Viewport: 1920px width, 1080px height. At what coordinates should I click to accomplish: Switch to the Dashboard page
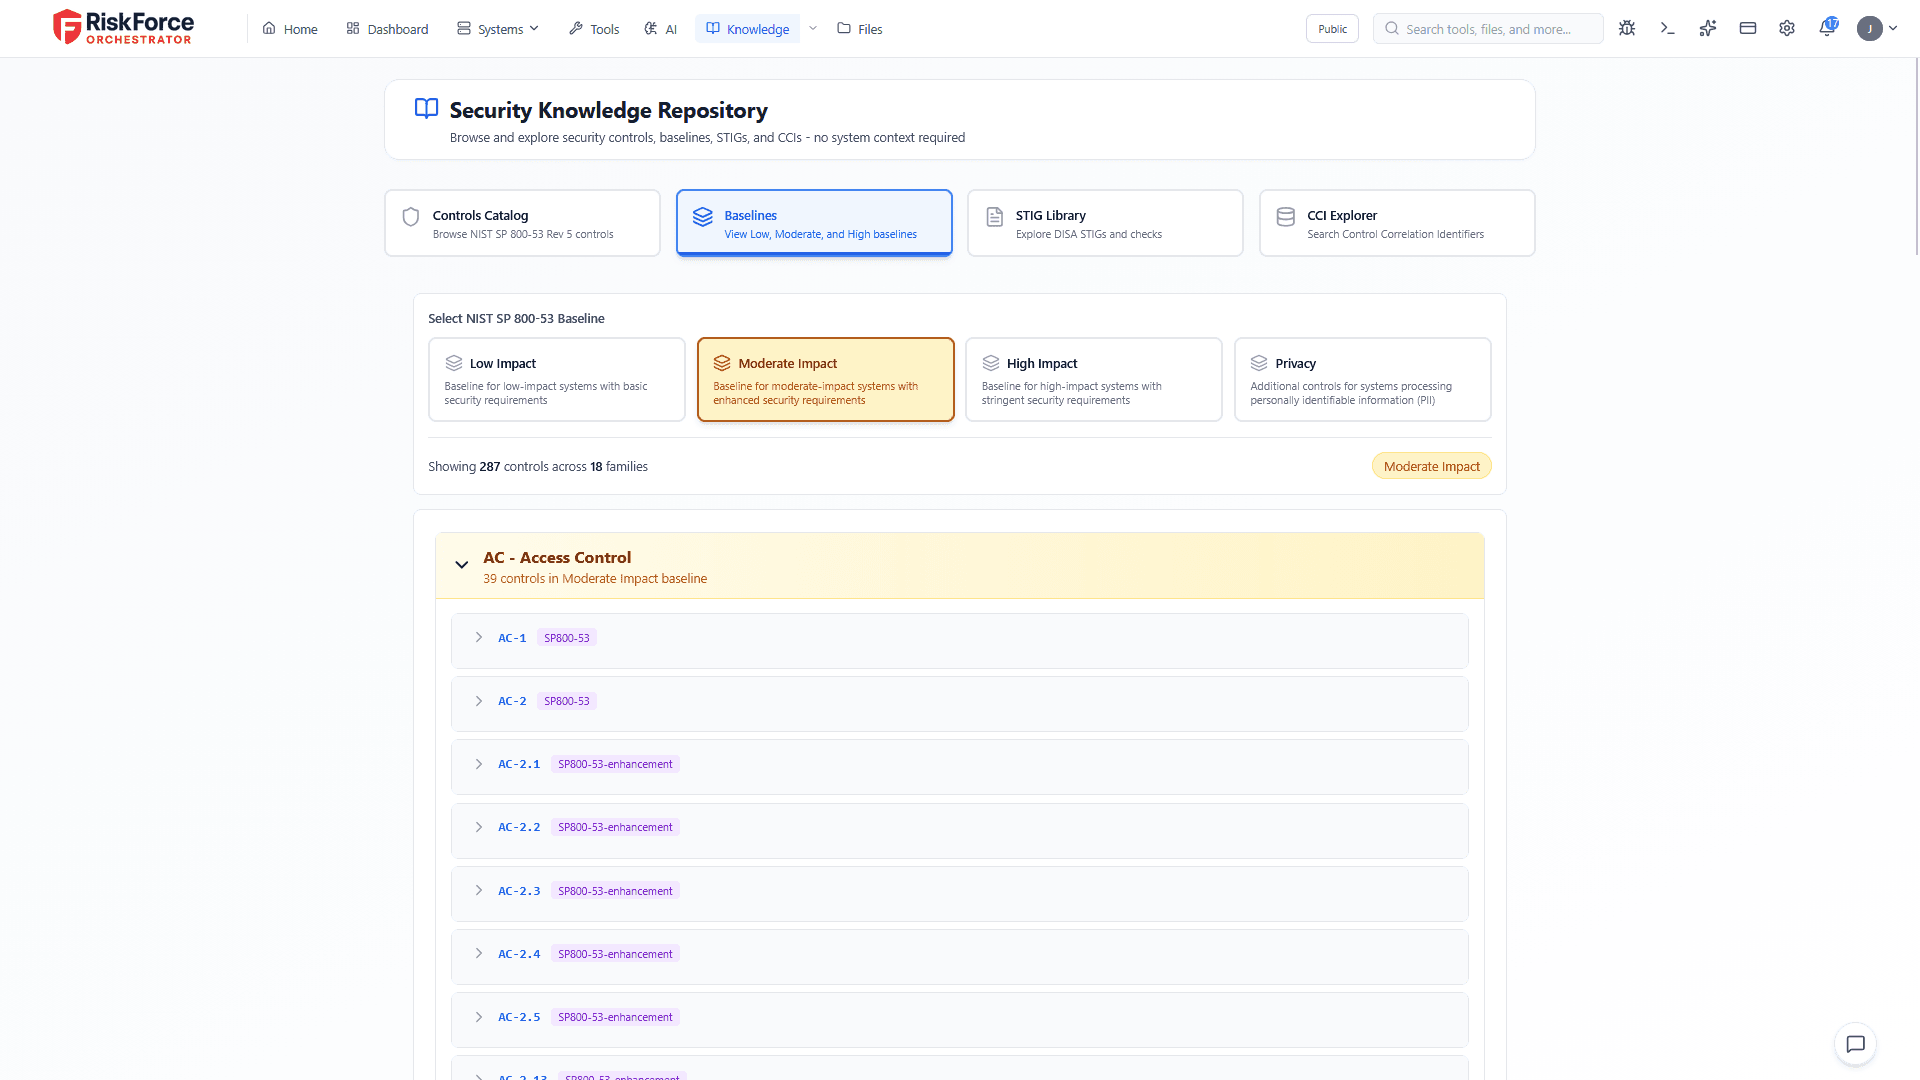(x=387, y=28)
